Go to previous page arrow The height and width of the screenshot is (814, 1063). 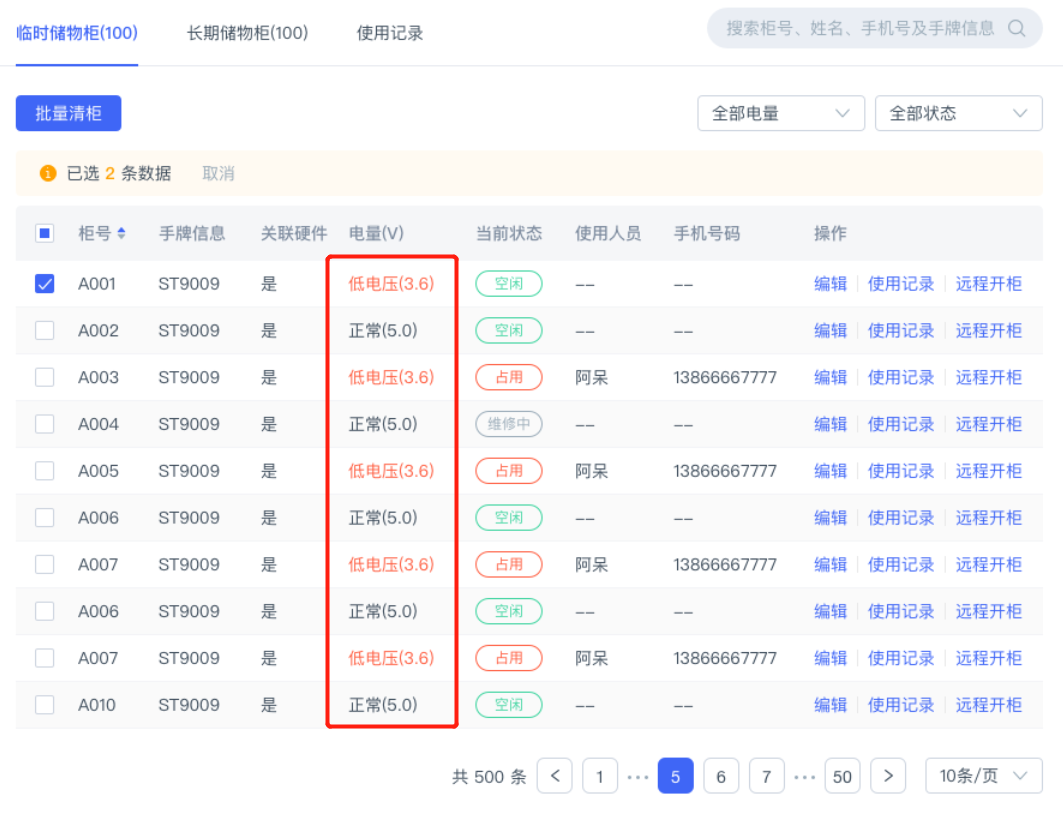(555, 776)
